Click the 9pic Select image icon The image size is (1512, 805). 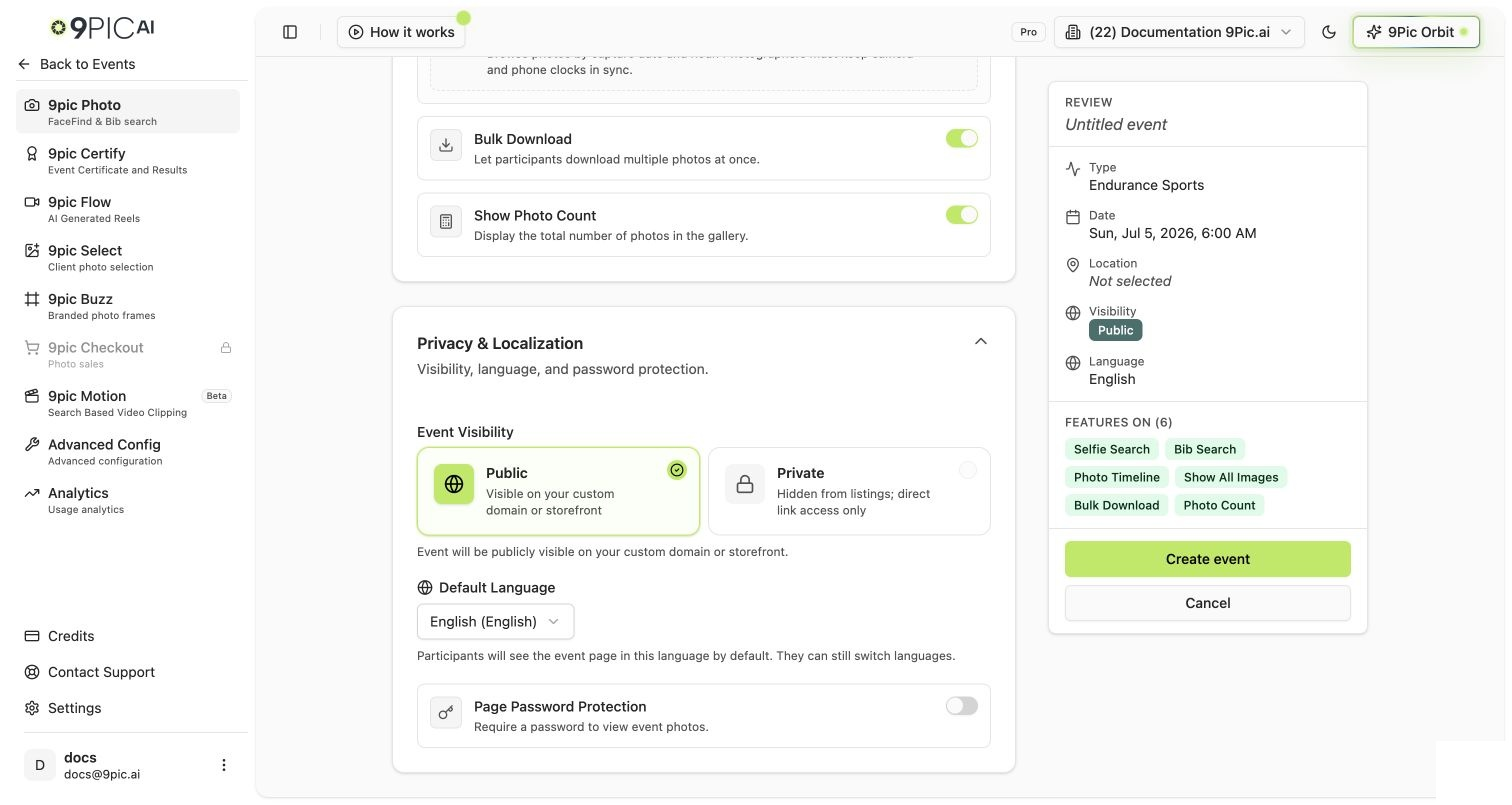pos(32,250)
